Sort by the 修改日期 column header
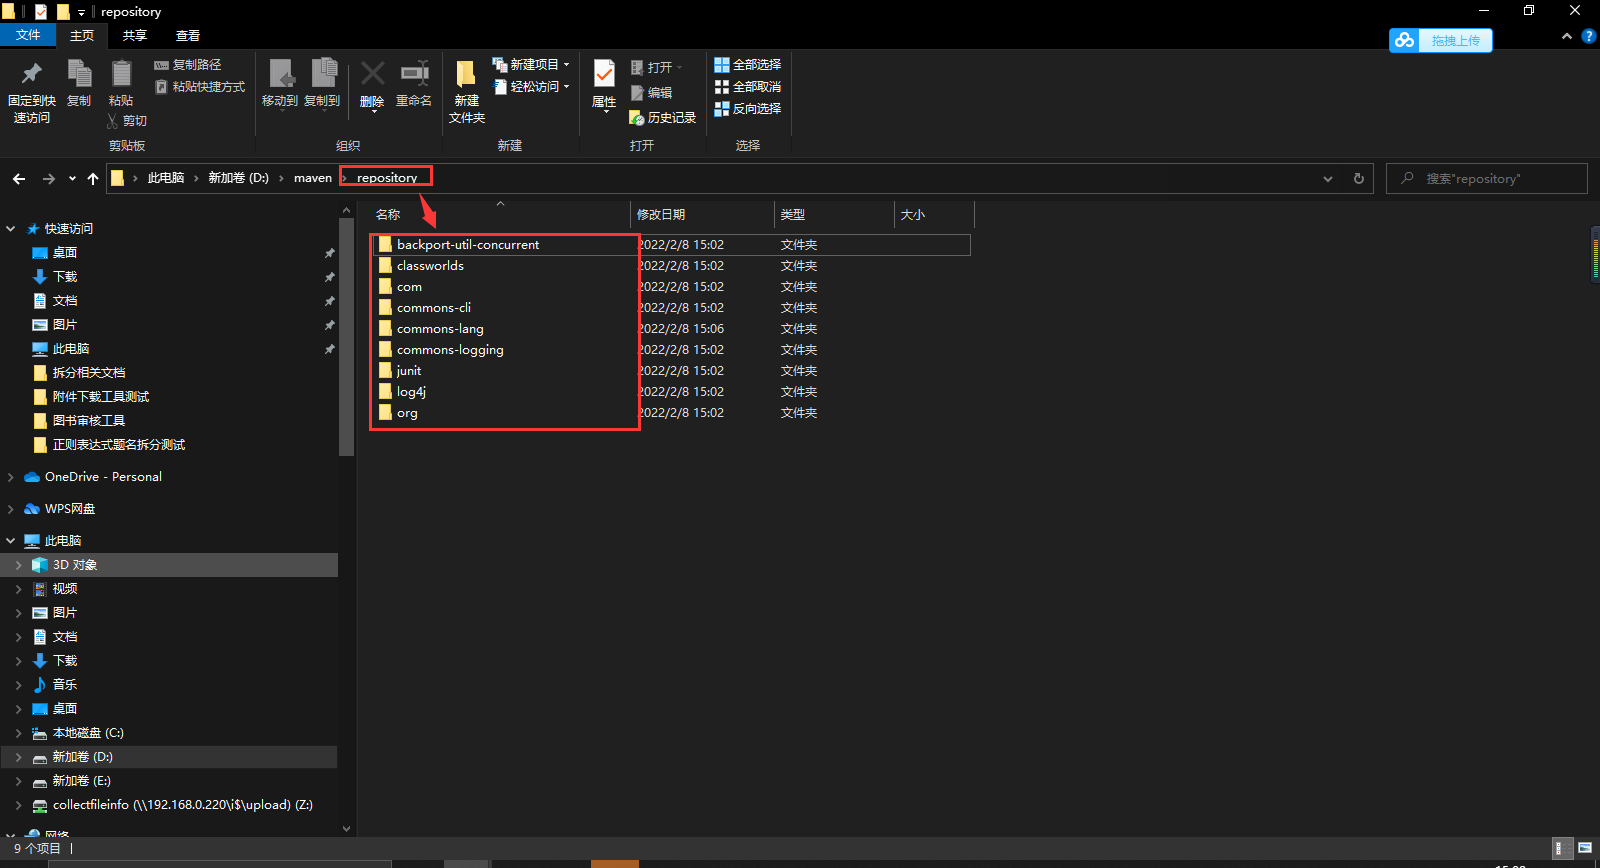Image resolution: width=1600 pixels, height=868 pixels. pyautogui.click(x=703, y=215)
